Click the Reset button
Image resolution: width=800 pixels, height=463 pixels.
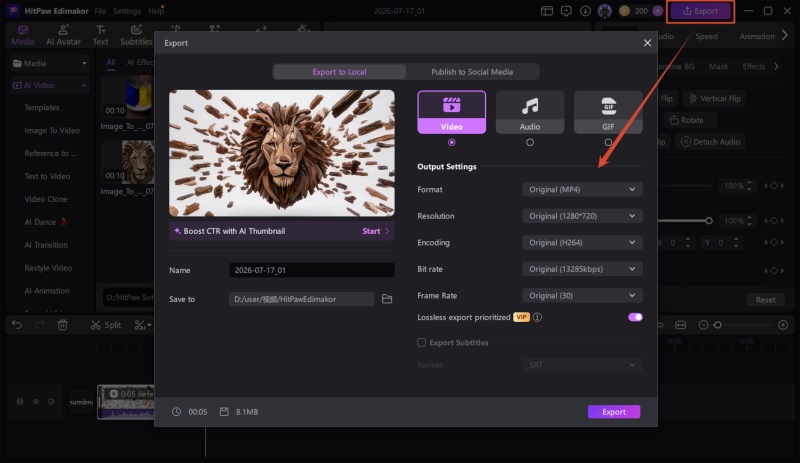coord(765,300)
